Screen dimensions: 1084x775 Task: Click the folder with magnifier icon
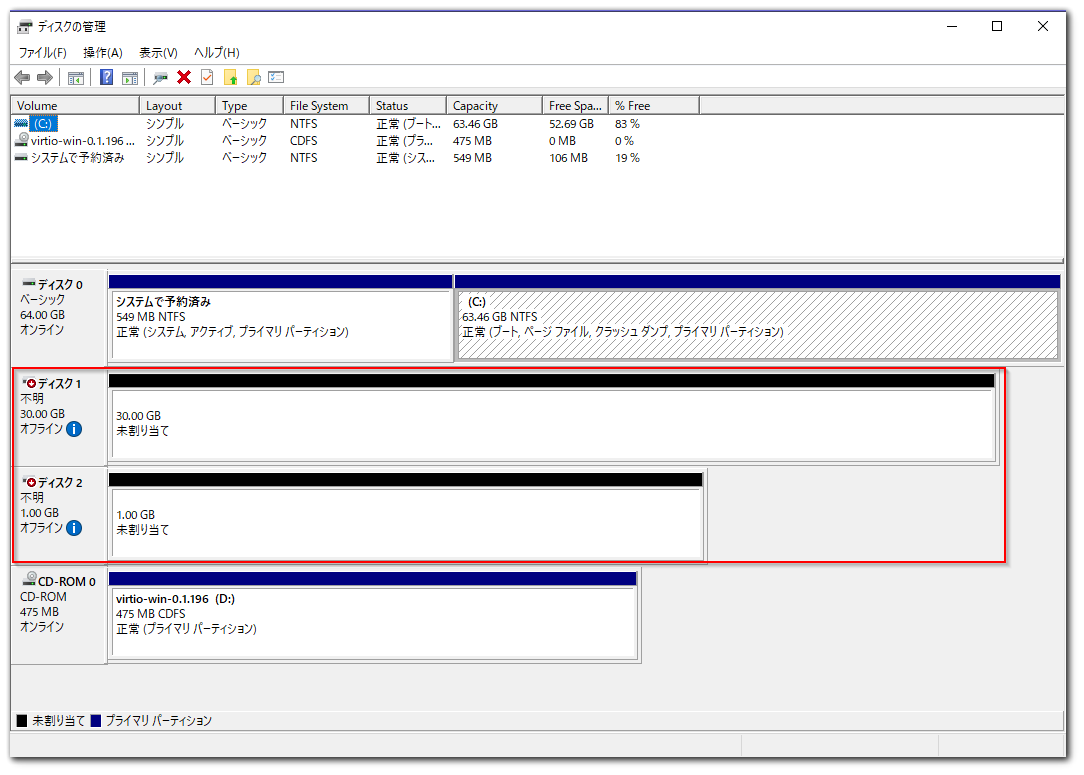tap(254, 77)
